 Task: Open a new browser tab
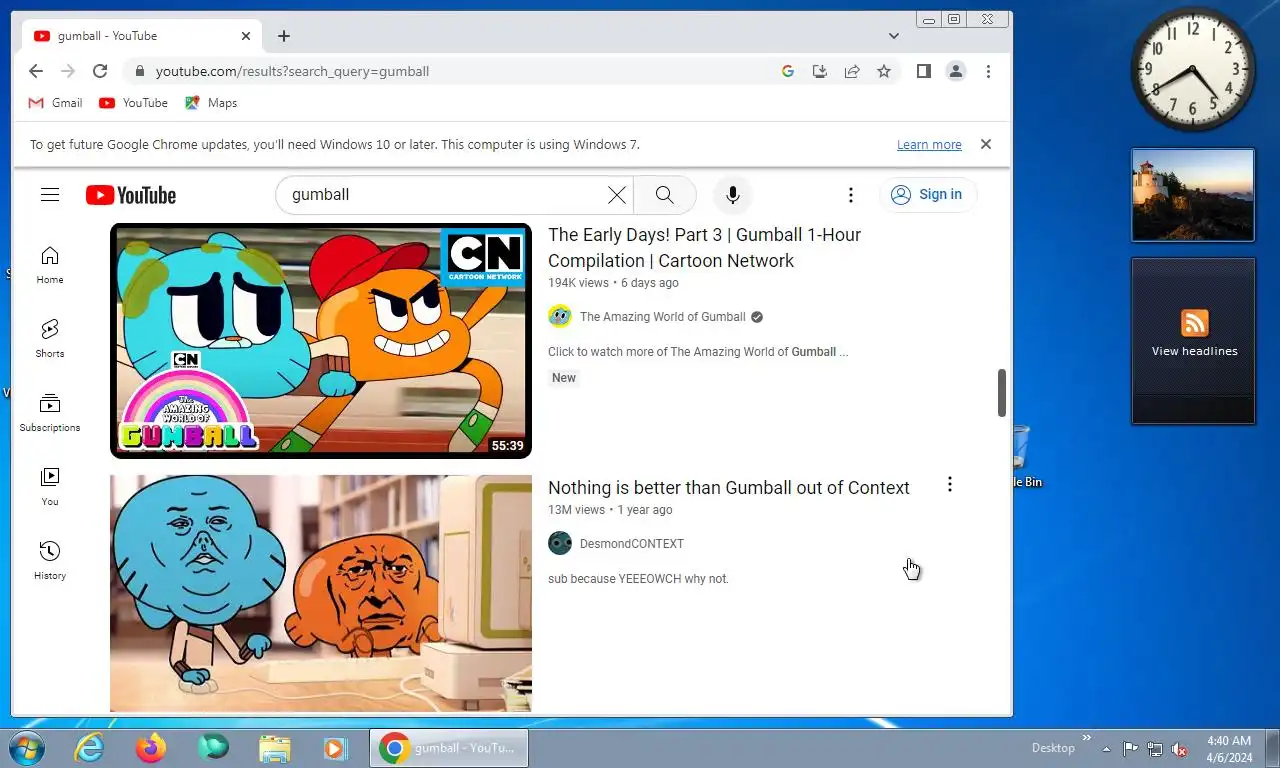284,36
